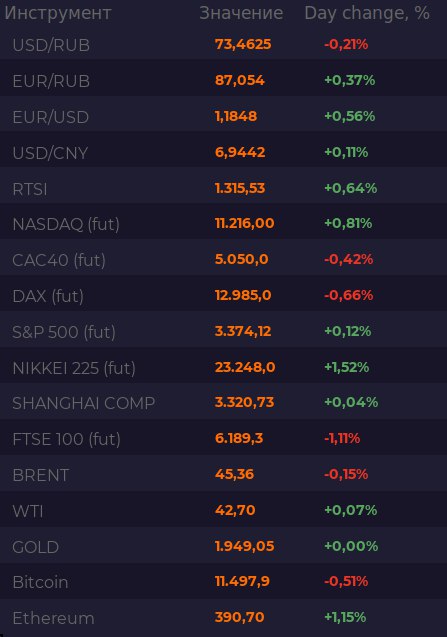Click the CAC40 (fut) row
The width and height of the screenshot is (447, 637).
pyautogui.click(x=224, y=259)
